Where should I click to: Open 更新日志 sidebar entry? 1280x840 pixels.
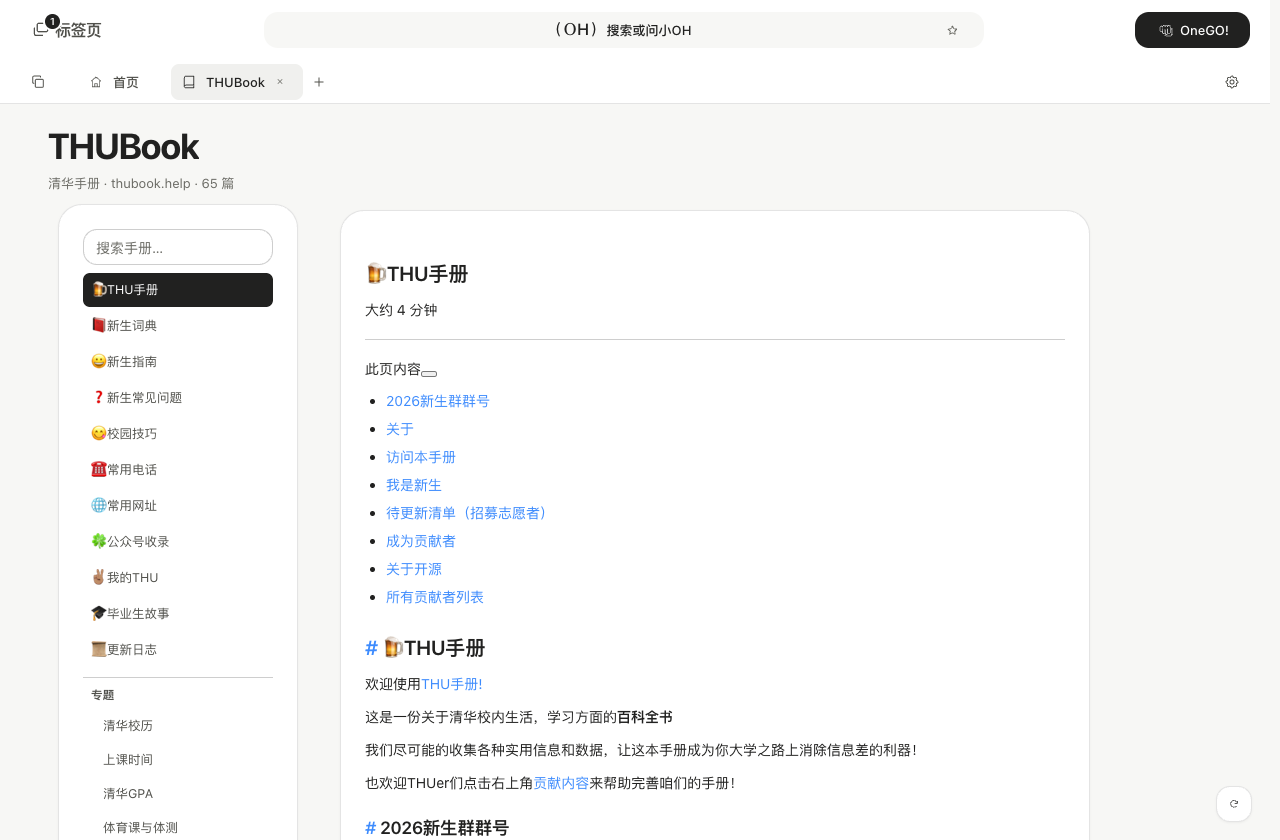(178, 650)
